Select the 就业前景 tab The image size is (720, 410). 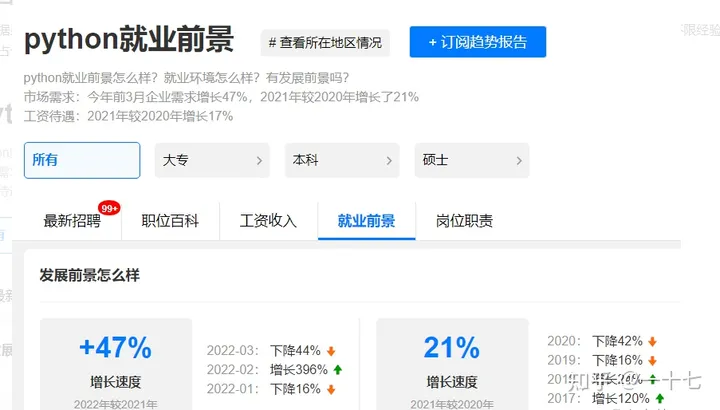[x=366, y=221]
